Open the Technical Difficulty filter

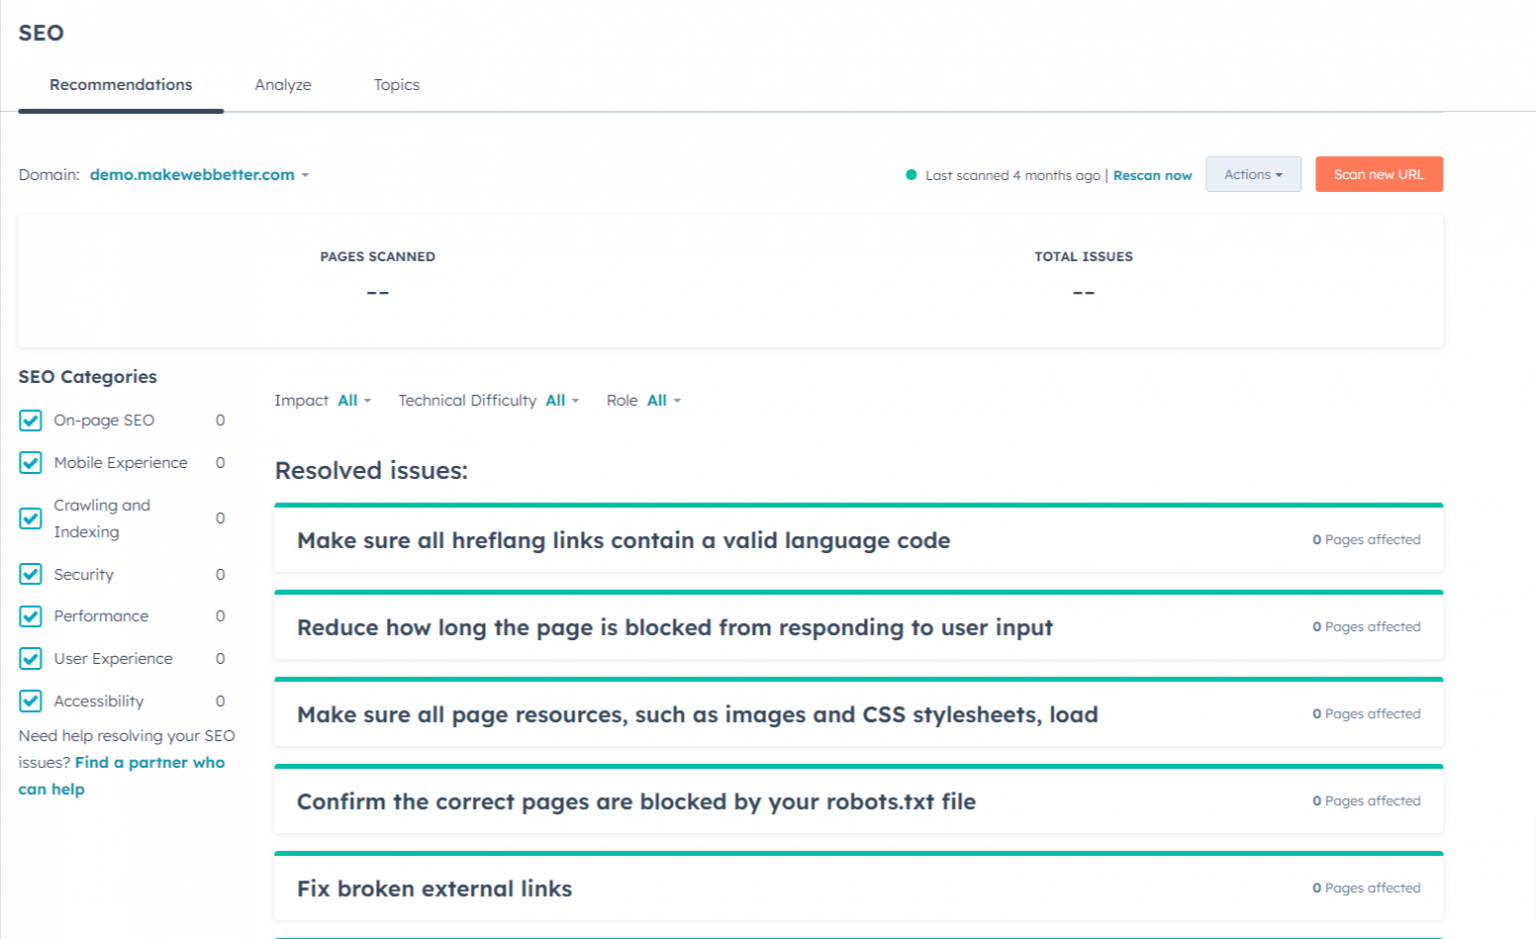click(561, 401)
